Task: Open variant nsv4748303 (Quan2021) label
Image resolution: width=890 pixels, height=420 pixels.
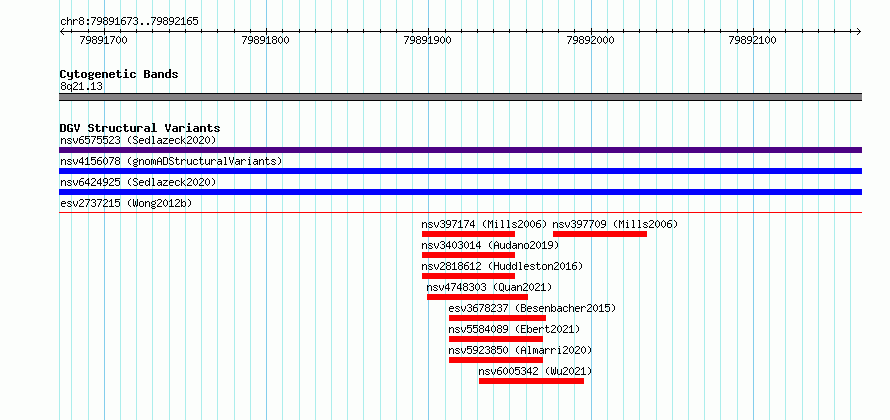Action: pos(489,287)
